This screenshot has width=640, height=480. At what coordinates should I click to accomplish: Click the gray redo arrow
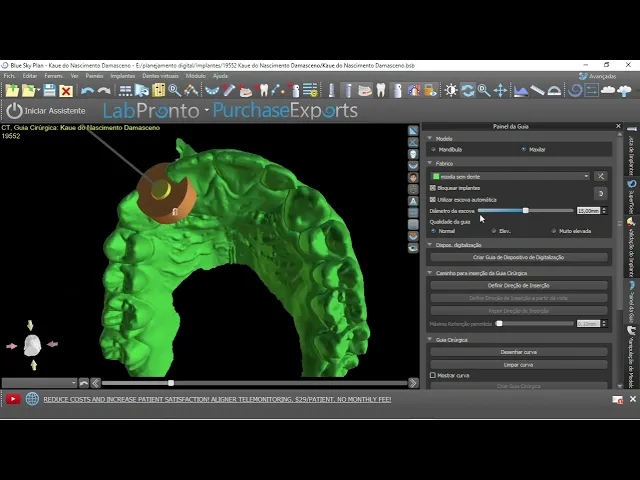click(x=104, y=91)
